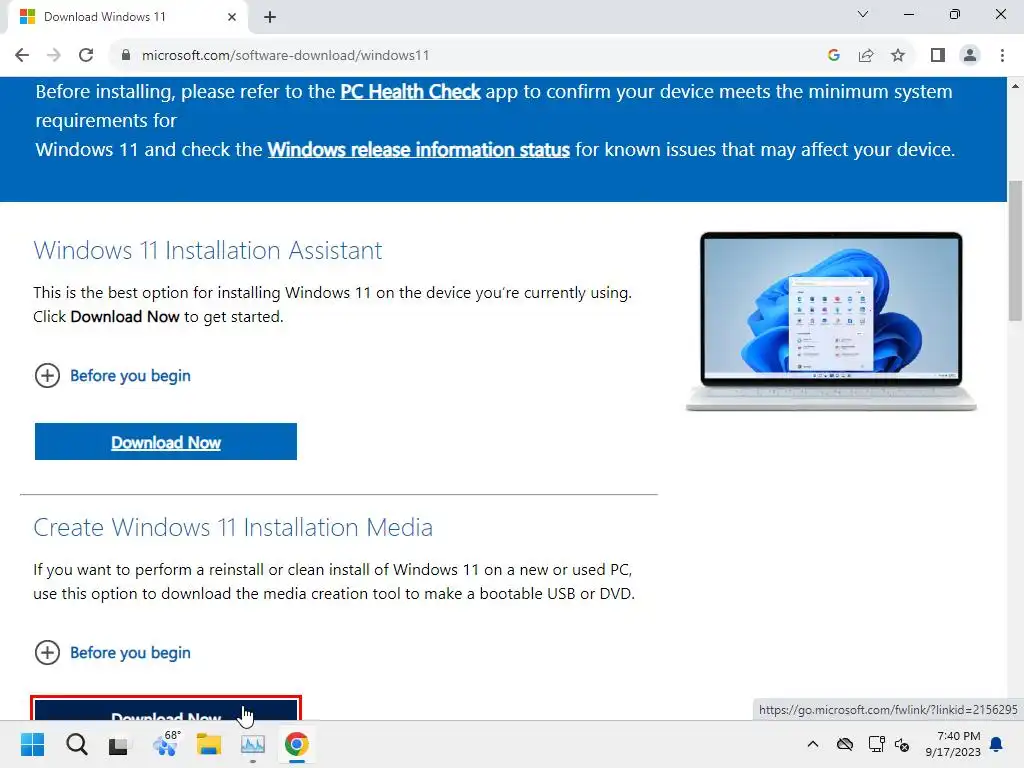Viewport: 1024px width, 768px height.
Task: Click the scrollbar up arrow
Action: 1015,86
